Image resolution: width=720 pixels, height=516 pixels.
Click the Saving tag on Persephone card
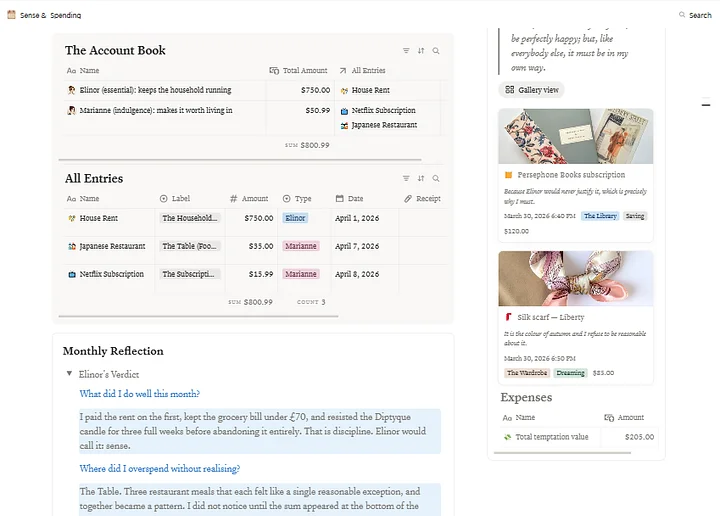tap(635, 216)
